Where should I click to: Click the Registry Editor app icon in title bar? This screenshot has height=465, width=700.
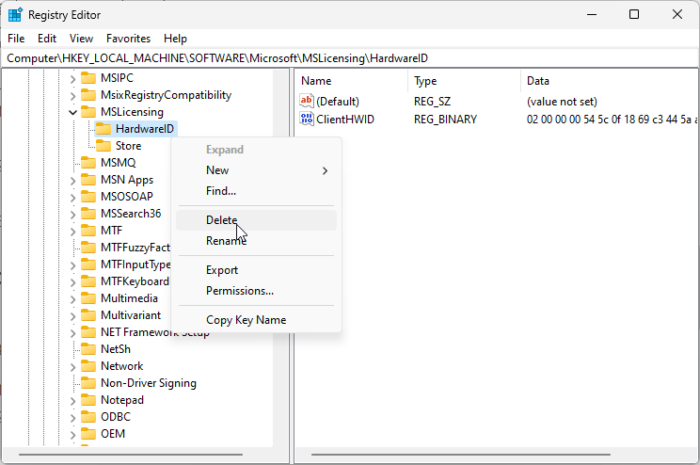[x=15, y=15]
